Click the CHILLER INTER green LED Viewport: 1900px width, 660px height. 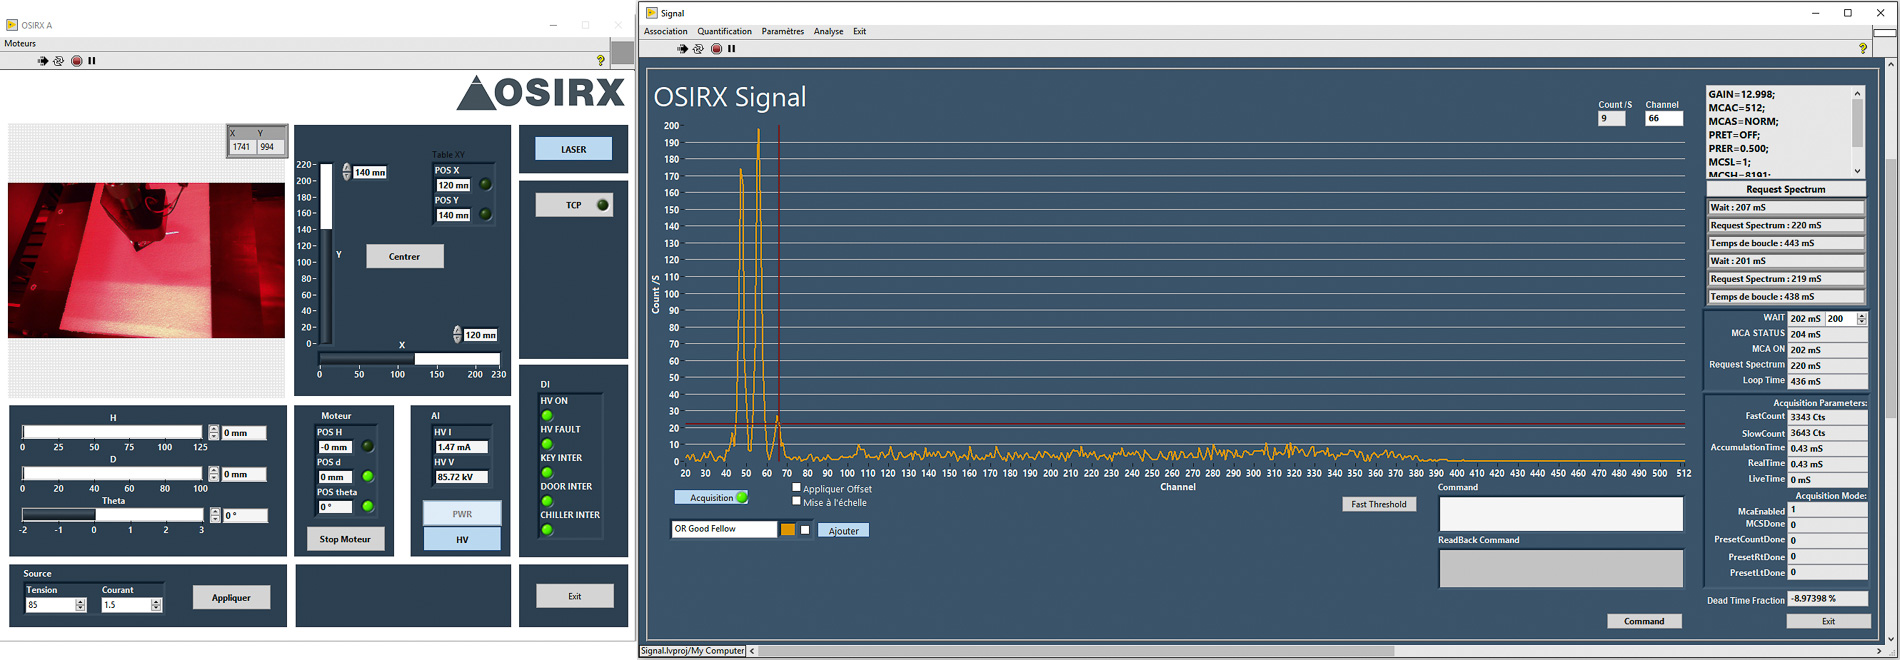[x=547, y=530]
